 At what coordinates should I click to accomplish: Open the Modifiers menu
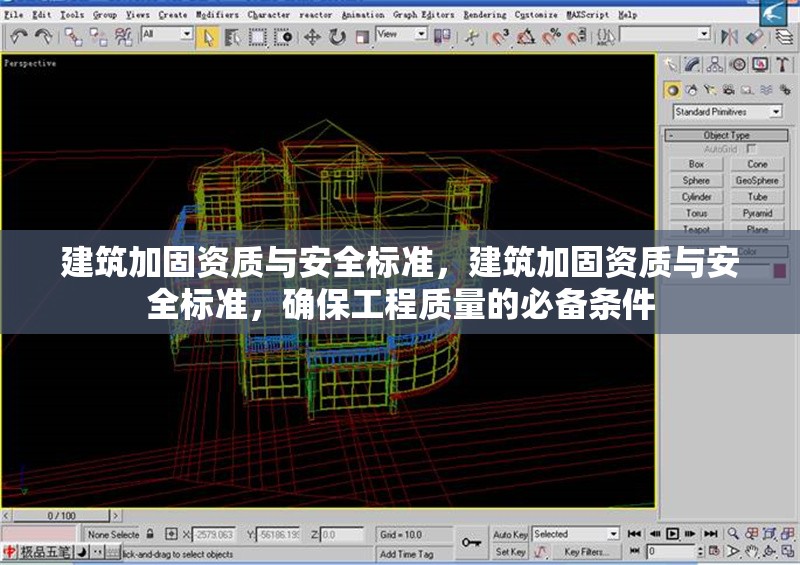coord(217,15)
